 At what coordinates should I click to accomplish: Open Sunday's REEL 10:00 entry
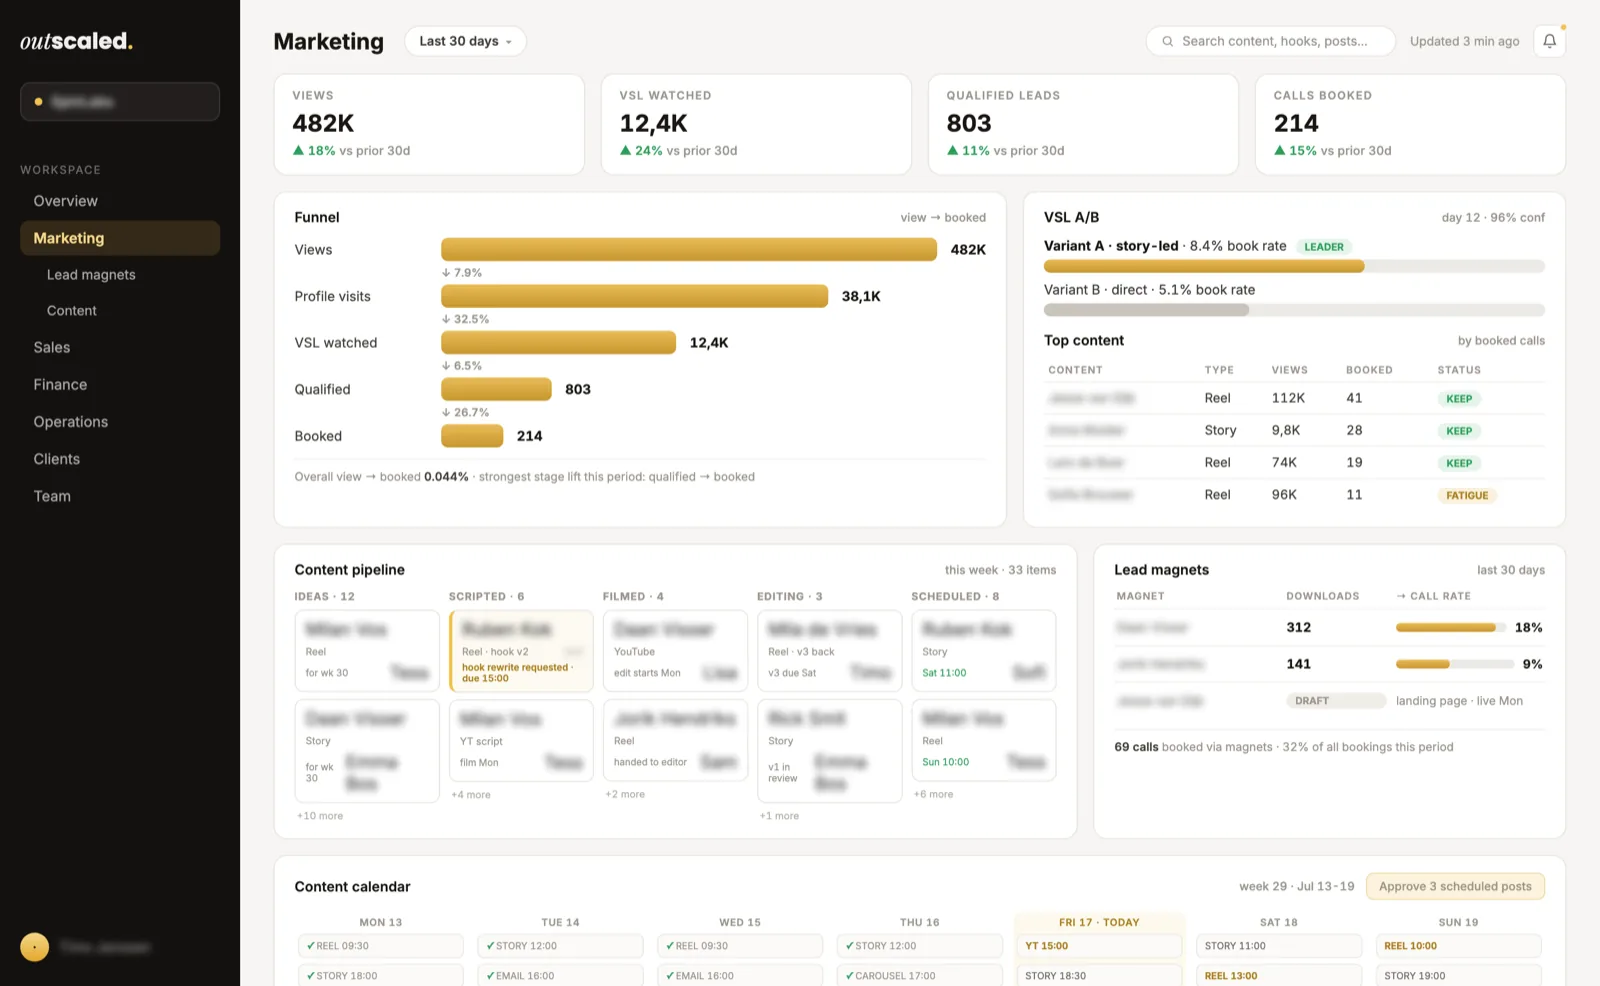pyautogui.click(x=1459, y=946)
